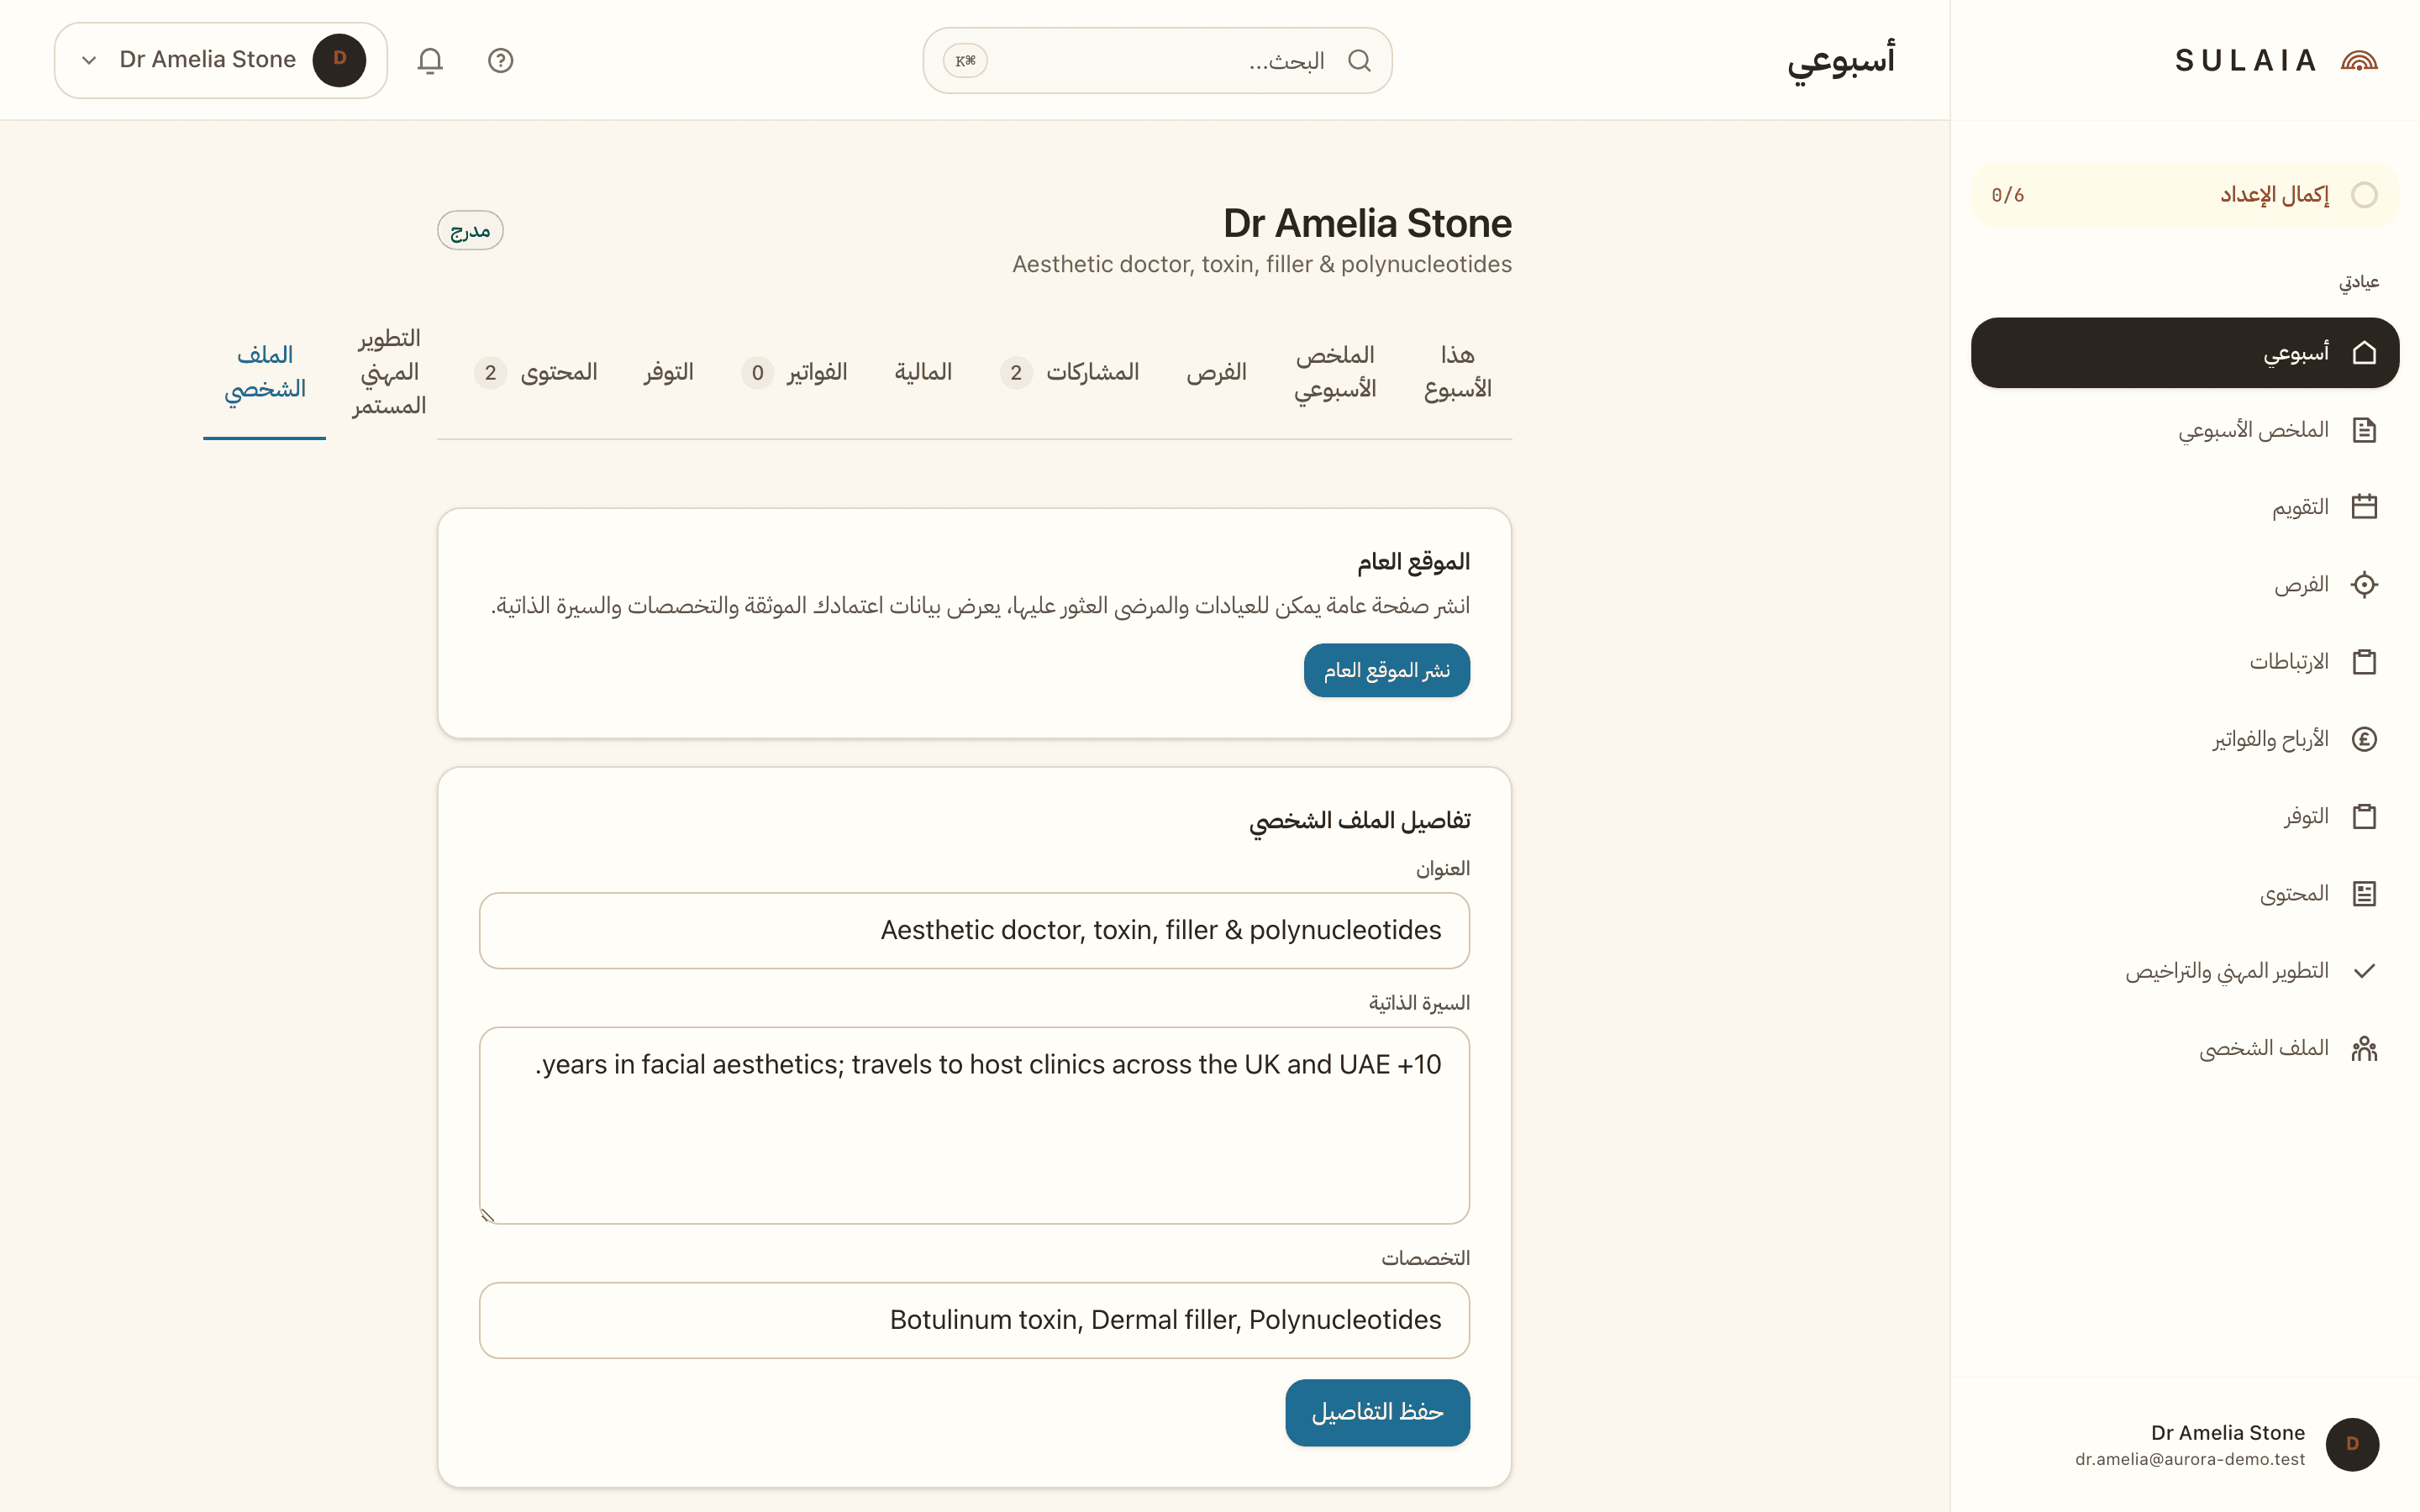Click the التخصصات specialties input field
Image resolution: width=2420 pixels, height=1512 pixels.
click(974, 1320)
